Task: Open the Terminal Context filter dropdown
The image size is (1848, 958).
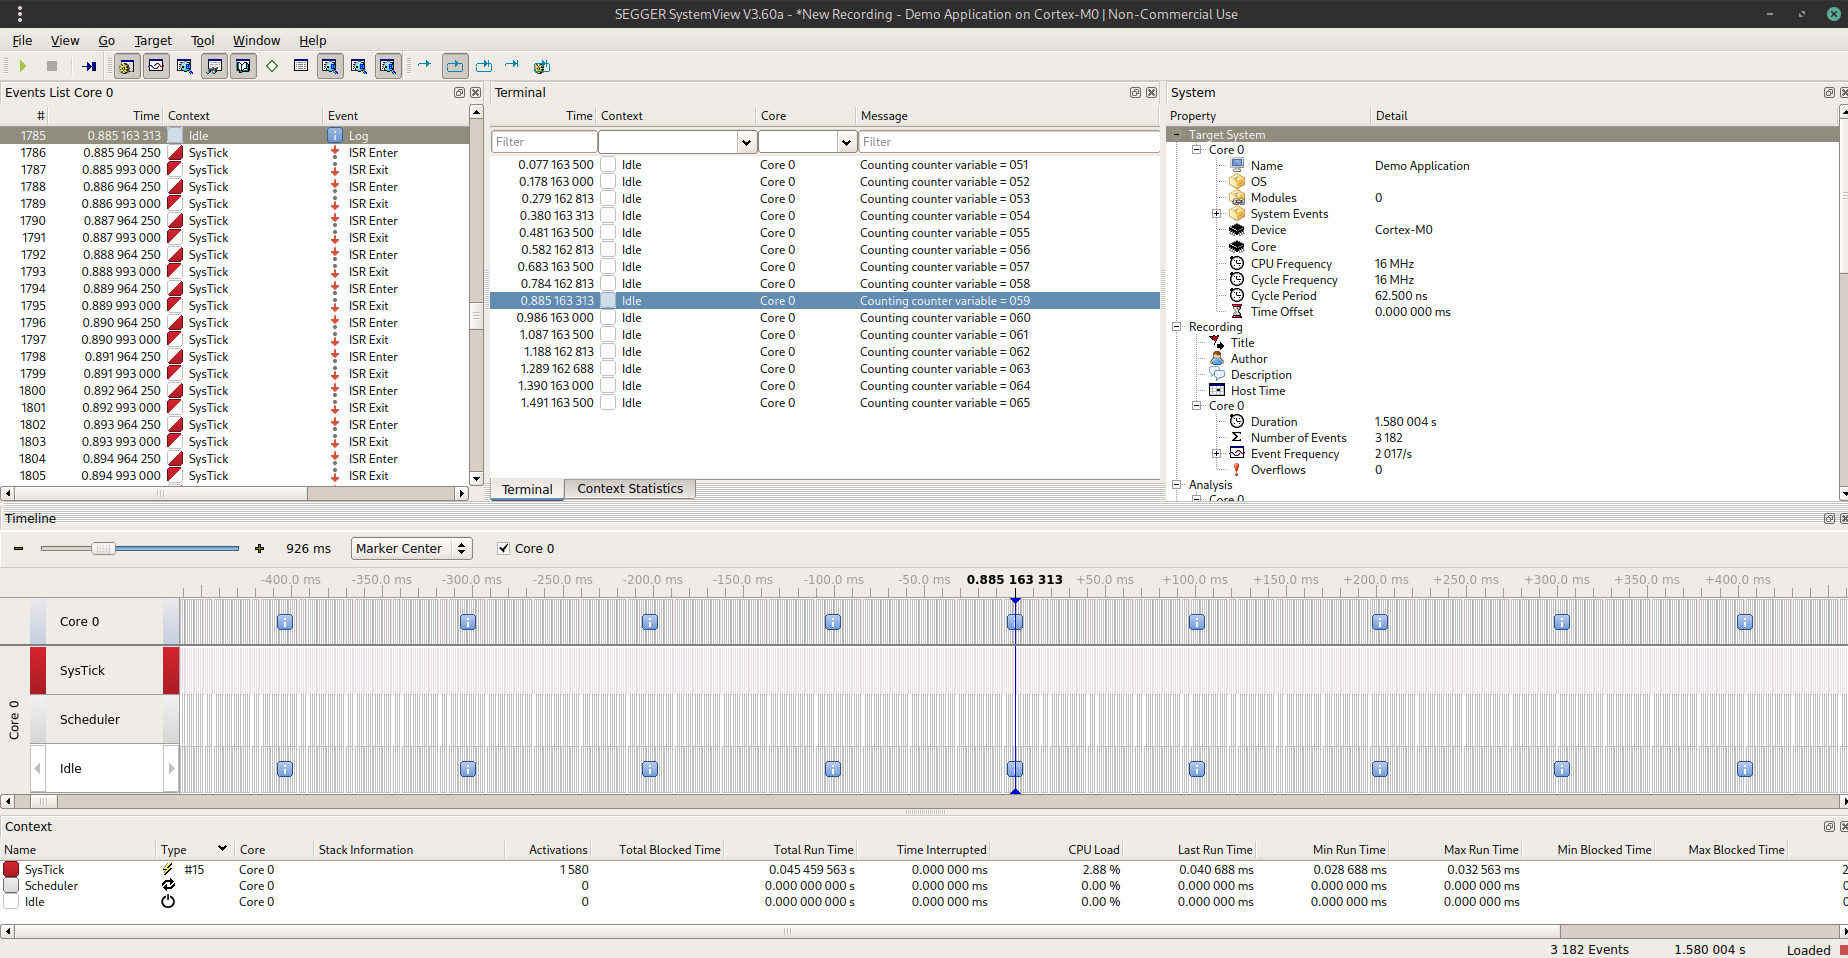Action: point(746,142)
